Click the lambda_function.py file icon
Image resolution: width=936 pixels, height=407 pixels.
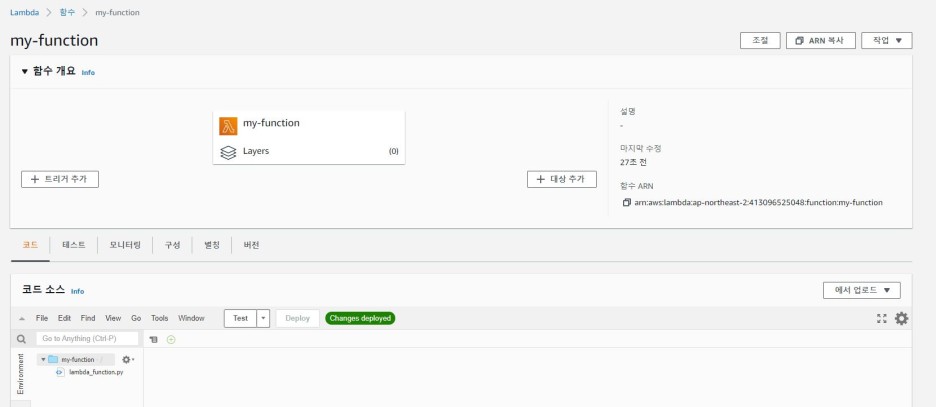tap(60, 372)
